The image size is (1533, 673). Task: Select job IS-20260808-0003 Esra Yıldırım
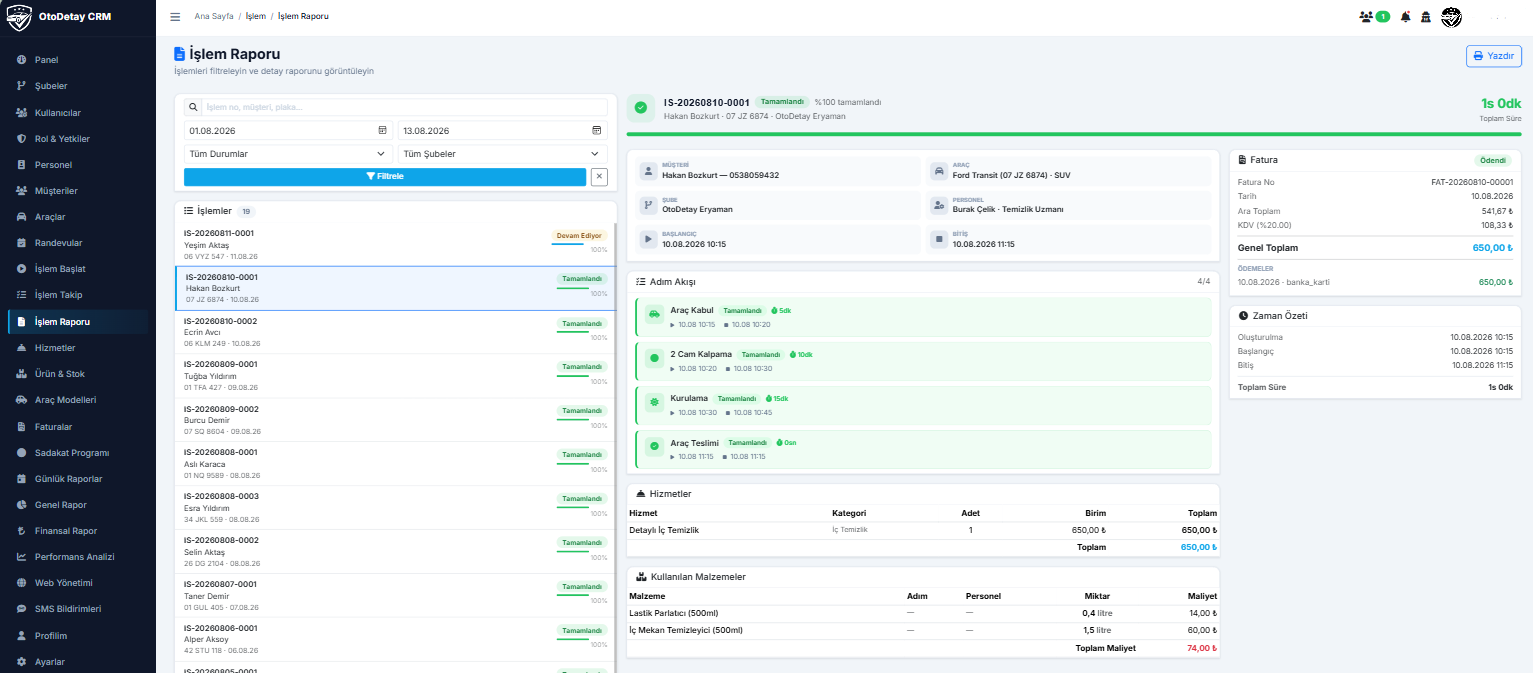(396, 508)
